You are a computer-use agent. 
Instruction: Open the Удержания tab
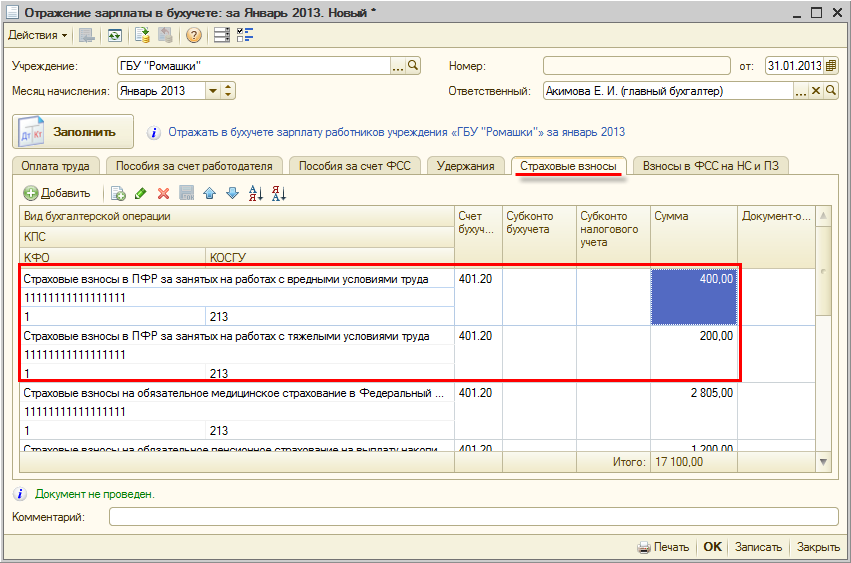tap(465, 166)
